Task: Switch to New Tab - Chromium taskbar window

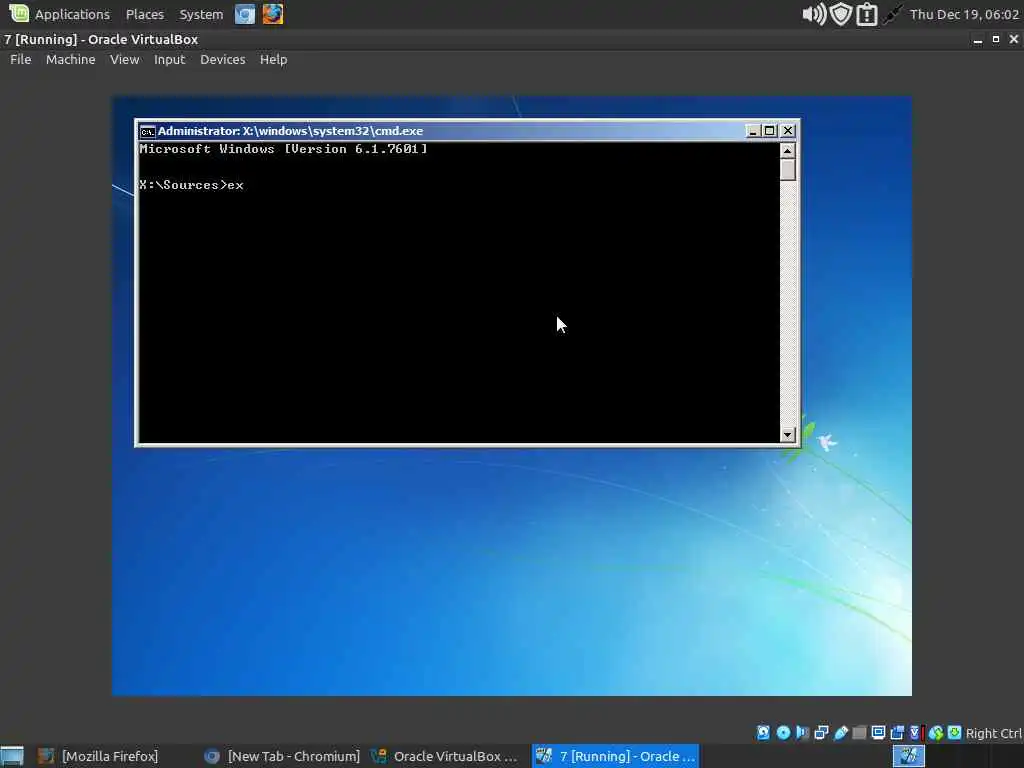Action: click(x=282, y=756)
